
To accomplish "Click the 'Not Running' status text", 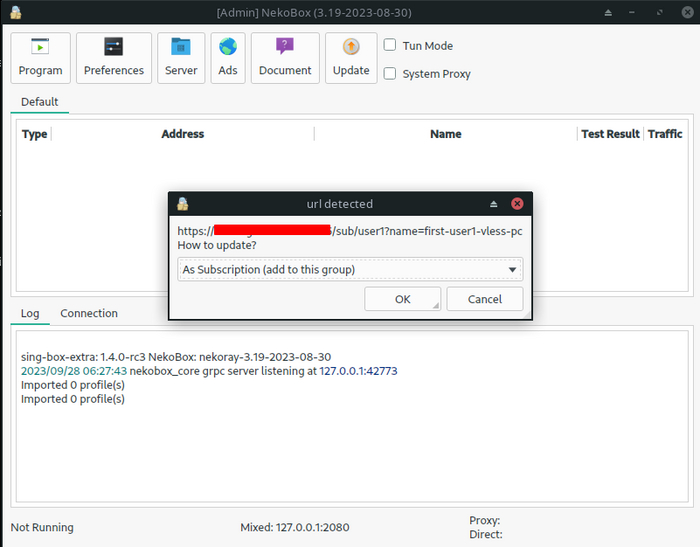I will pyautogui.click(x=42, y=527).
